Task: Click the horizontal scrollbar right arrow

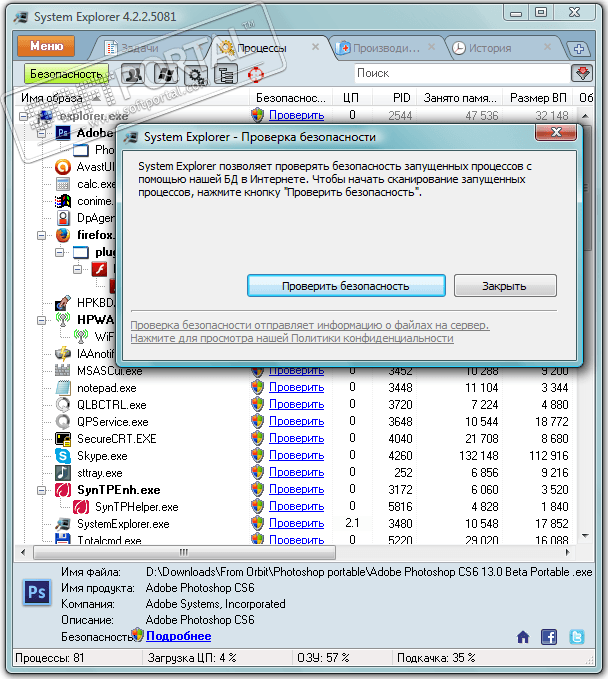Action: click(x=567, y=552)
